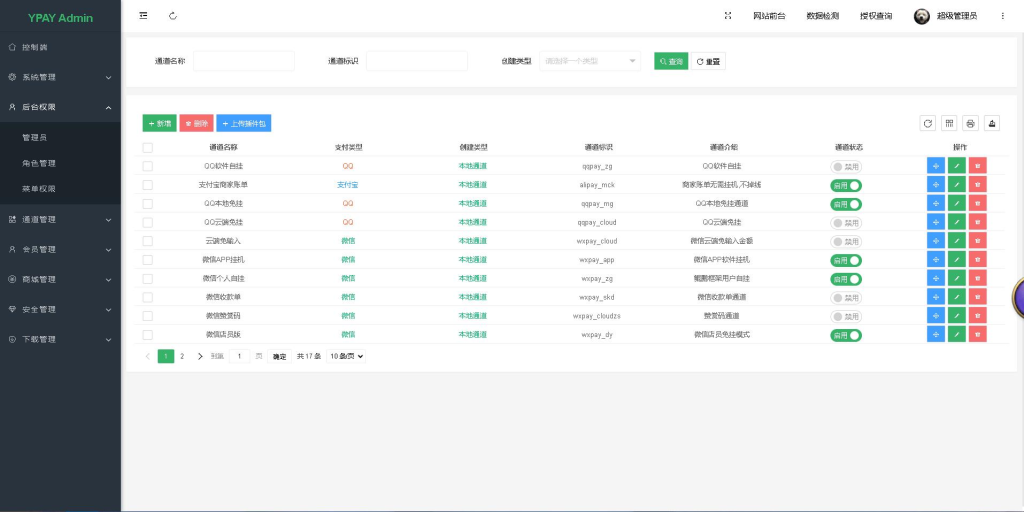Screen dimensions: 1024x512
Task: Edit the alipay_mck channel with green pencil
Action: [x=957, y=185]
